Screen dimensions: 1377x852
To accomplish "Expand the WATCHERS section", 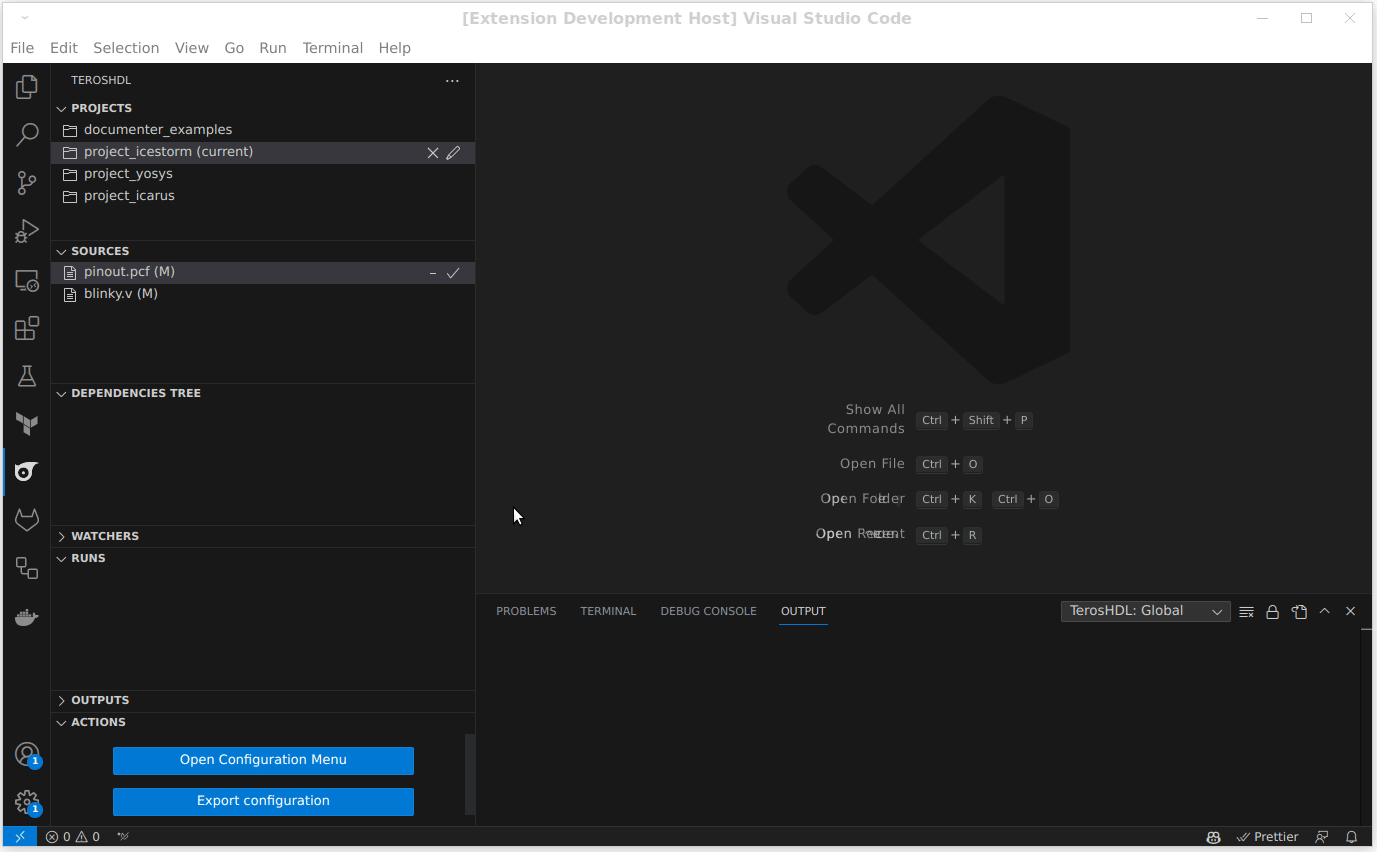I will click(x=263, y=536).
